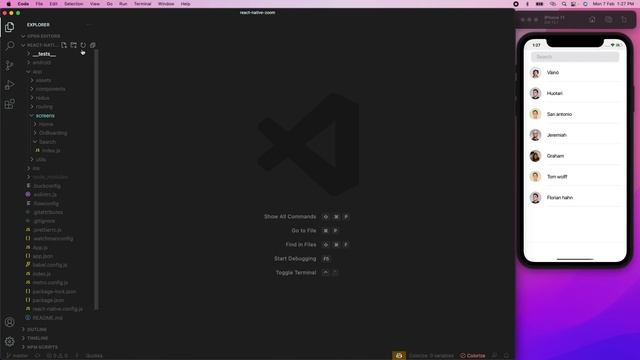640x360 pixels.
Task: Open package.json file
Action: [x=48, y=300]
